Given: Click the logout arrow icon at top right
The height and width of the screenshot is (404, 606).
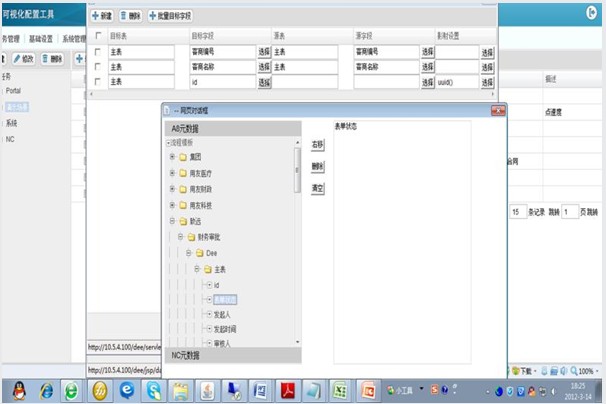Looking at the screenshot, I should point(591,13).
